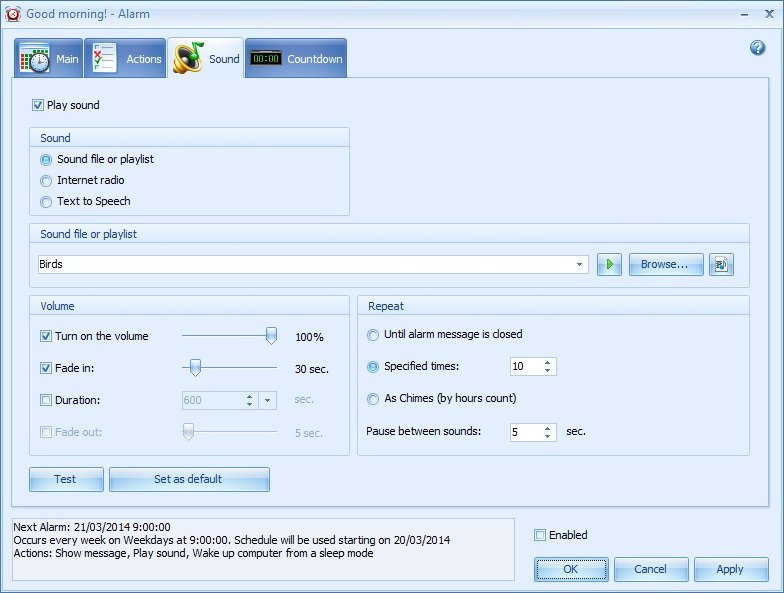The width and height of the screenshot is (784, 593).
Task: Click the Set as default button
Action: (188, 479)
